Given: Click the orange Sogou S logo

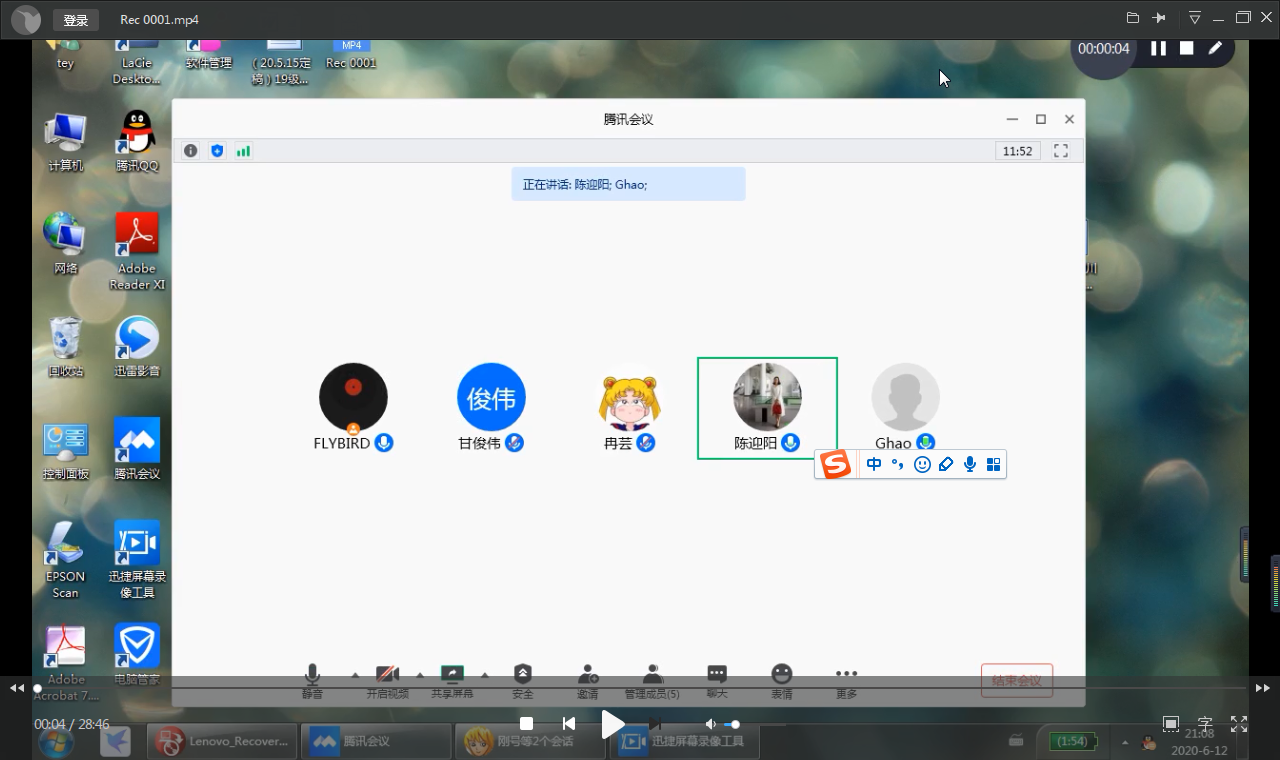Looking at the screenshot, I should pyautogui.click(x=835, y=464).
